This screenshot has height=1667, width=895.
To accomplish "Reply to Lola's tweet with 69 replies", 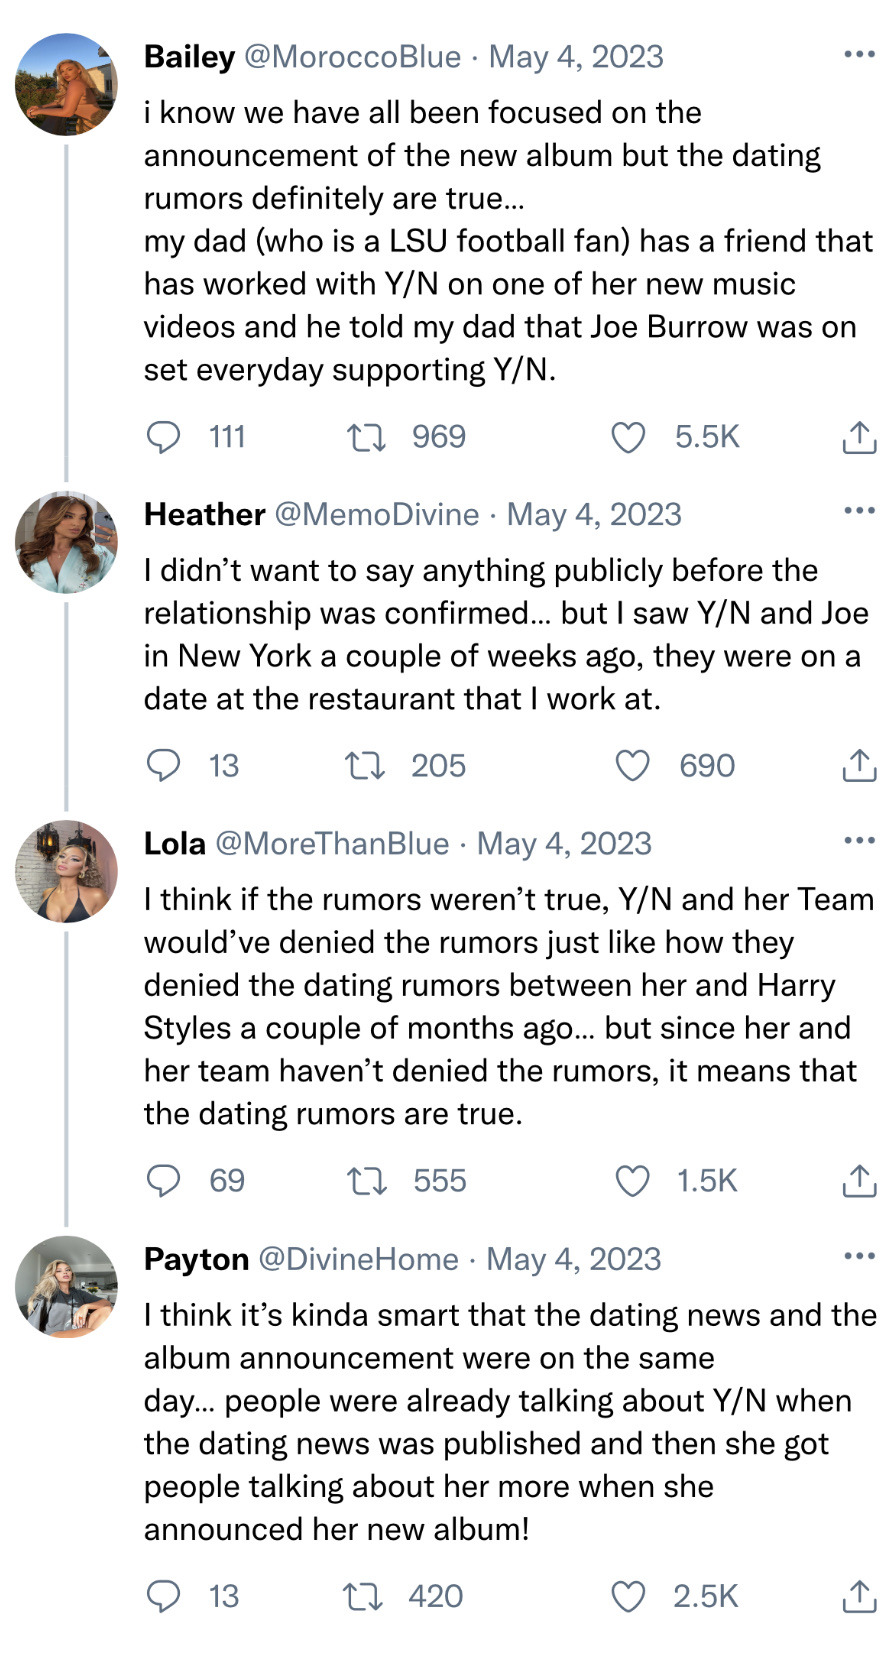I will tap(164, 1181).
